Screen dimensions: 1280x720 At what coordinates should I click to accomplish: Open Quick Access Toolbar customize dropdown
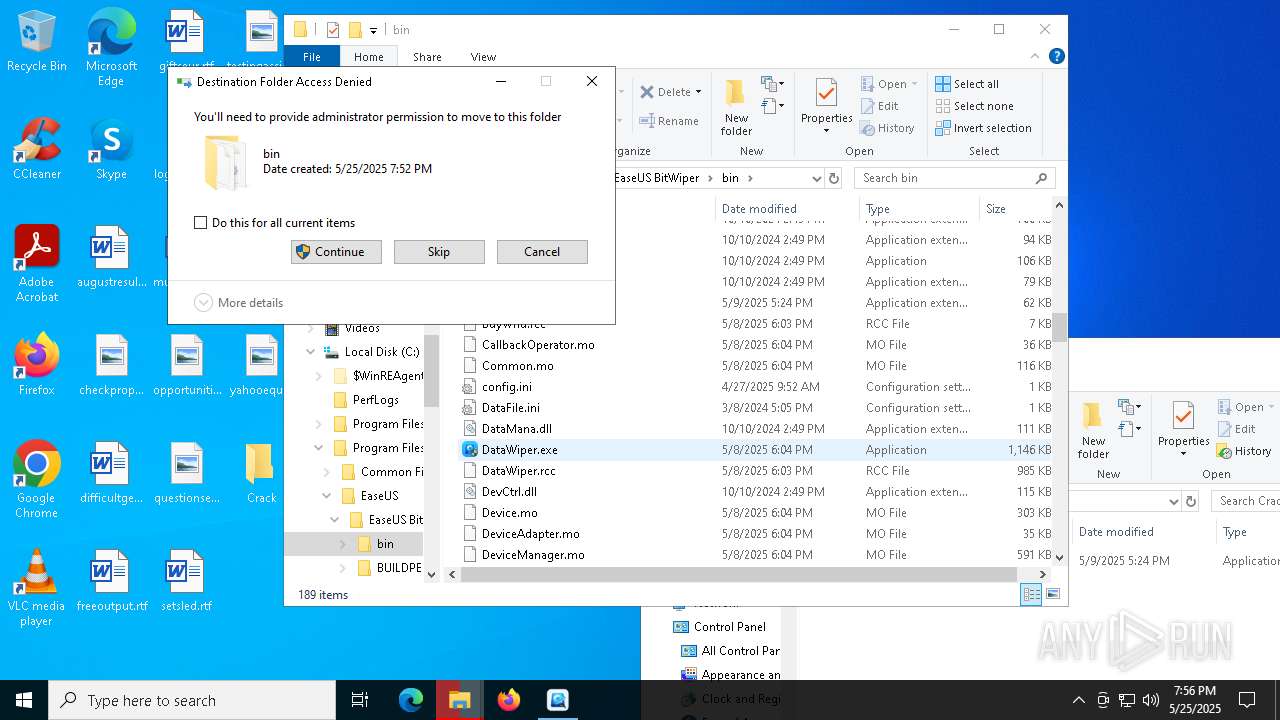373,30
